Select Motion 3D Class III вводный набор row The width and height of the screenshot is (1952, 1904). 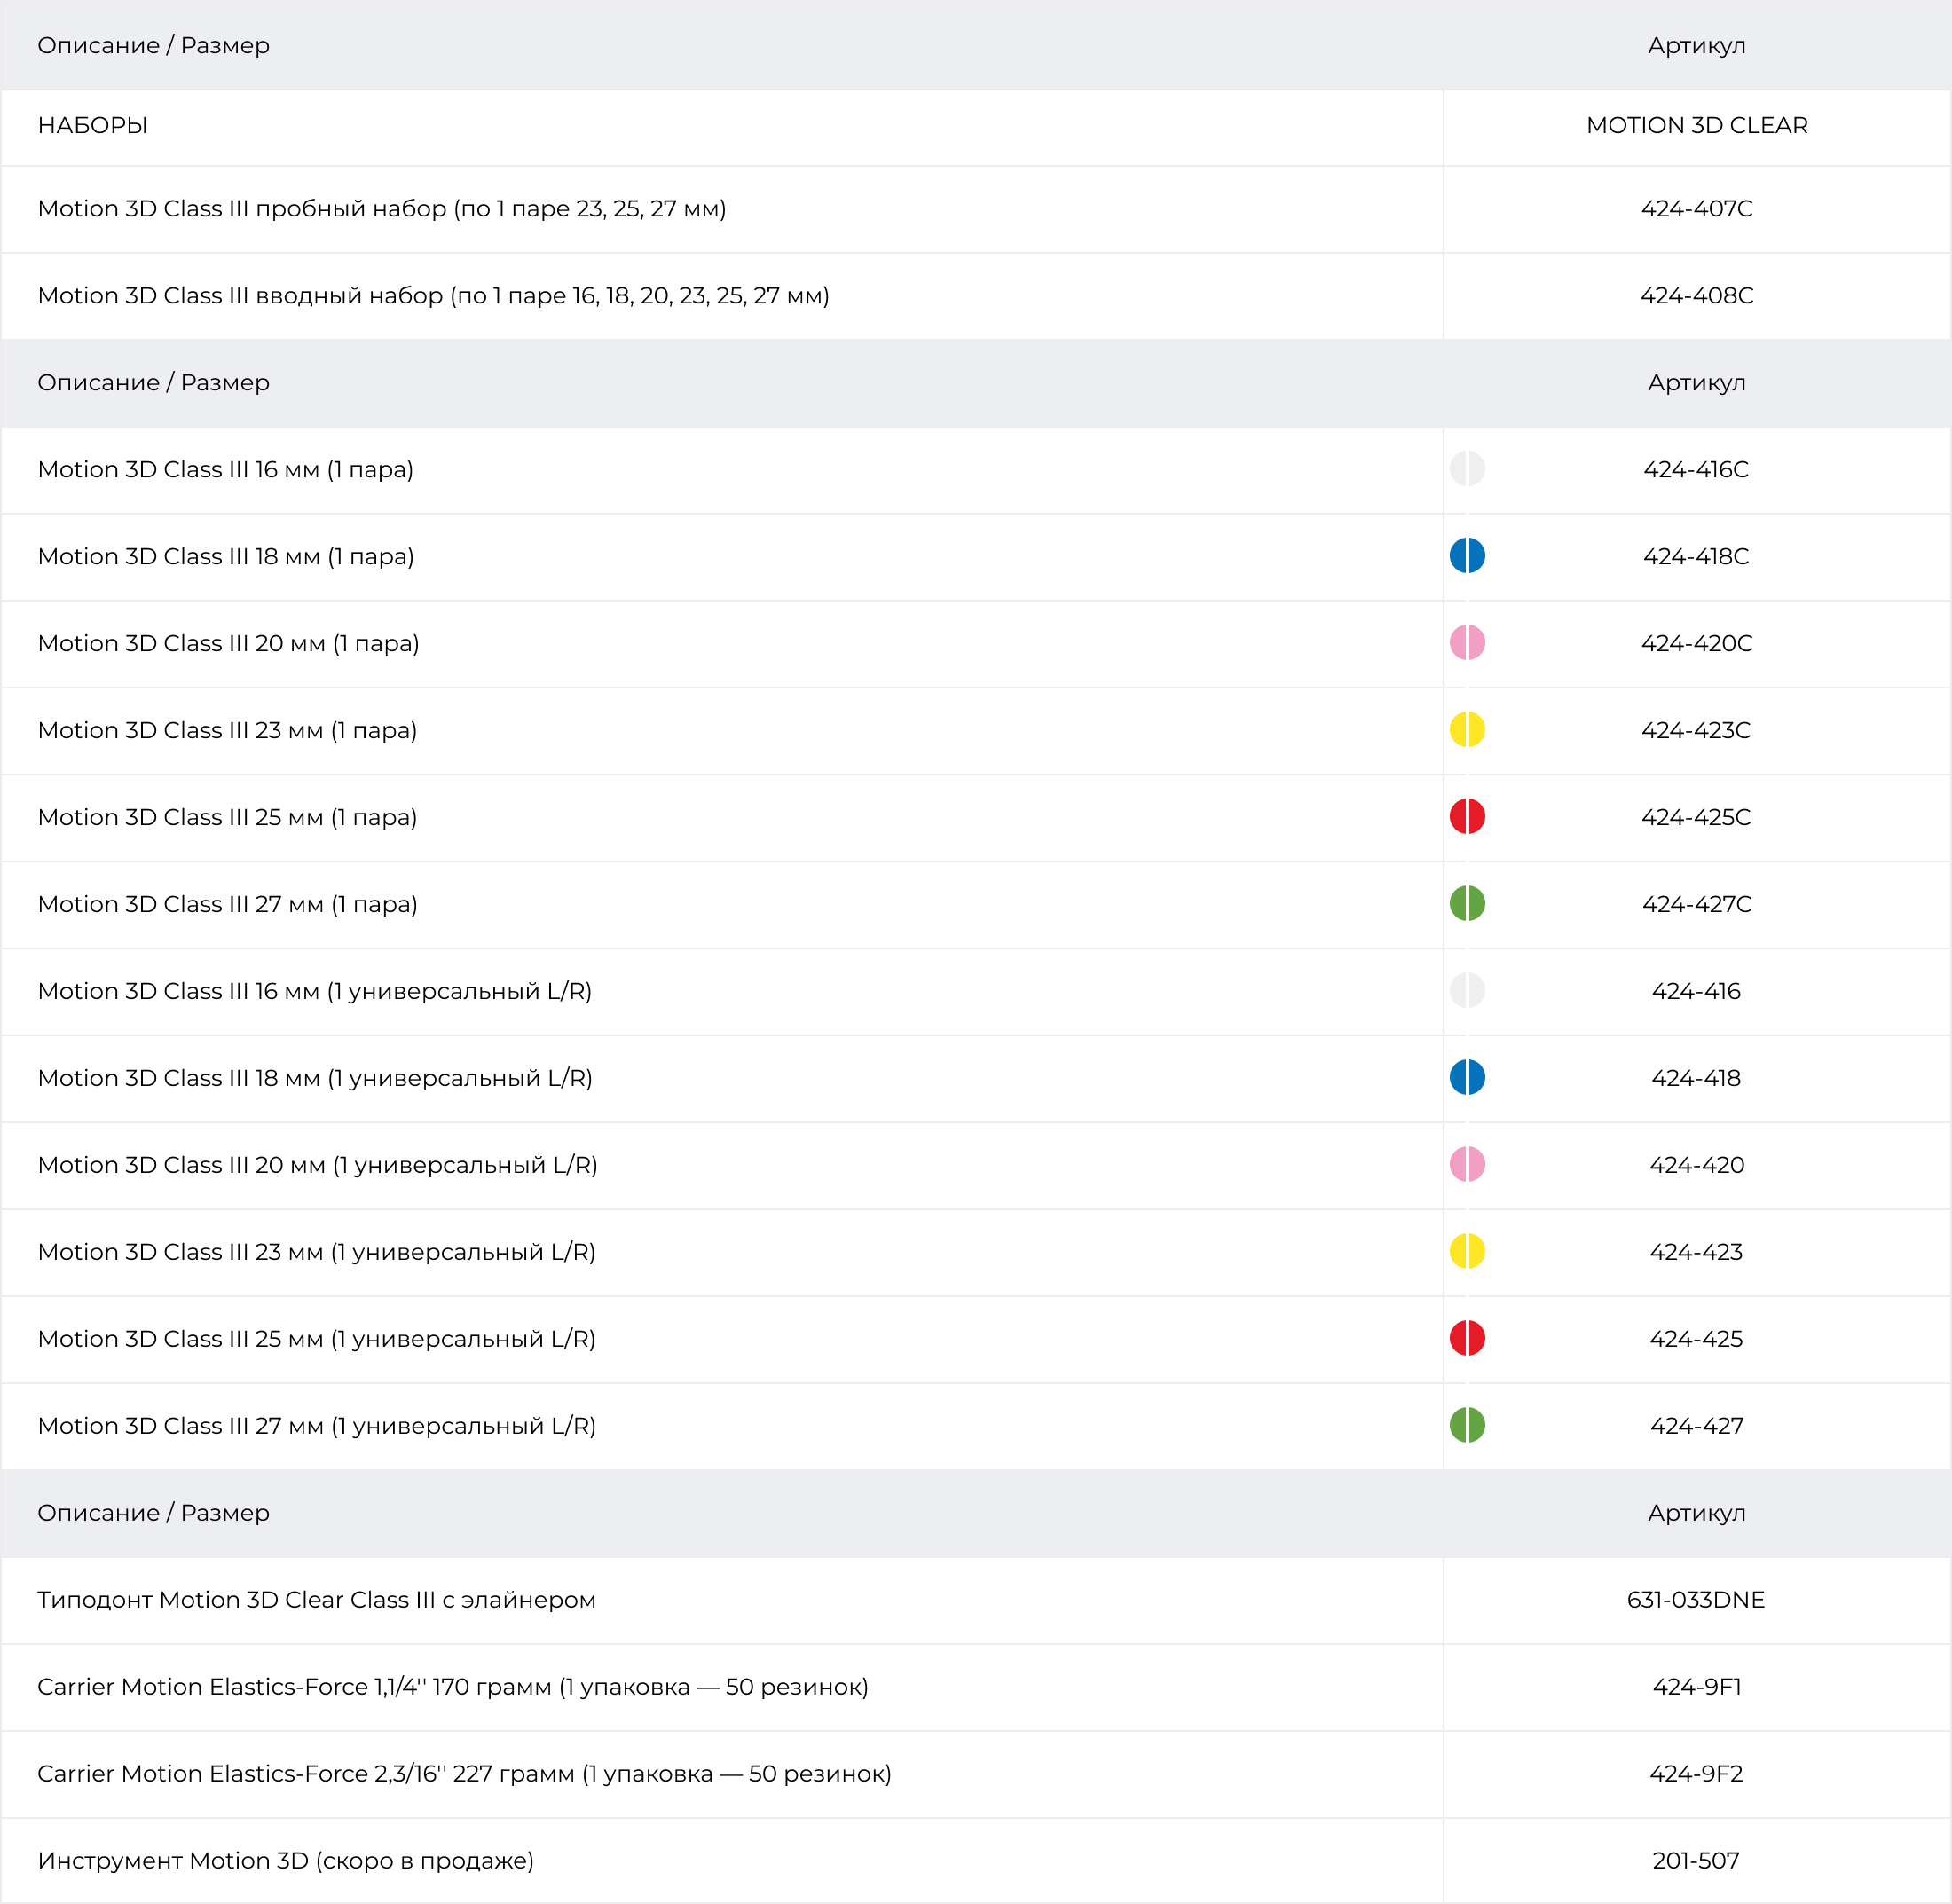coord(433,296)
